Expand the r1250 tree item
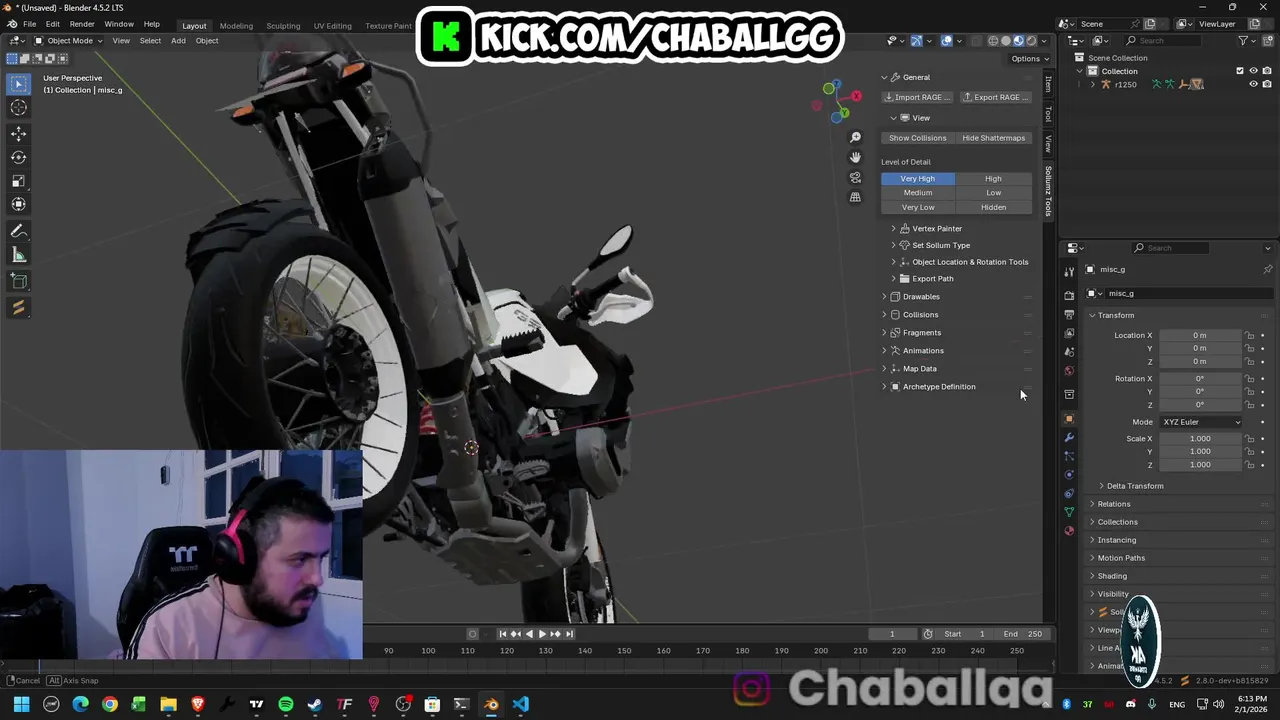This screenshot has height=720, width=1280. [x=1092, y=84]
